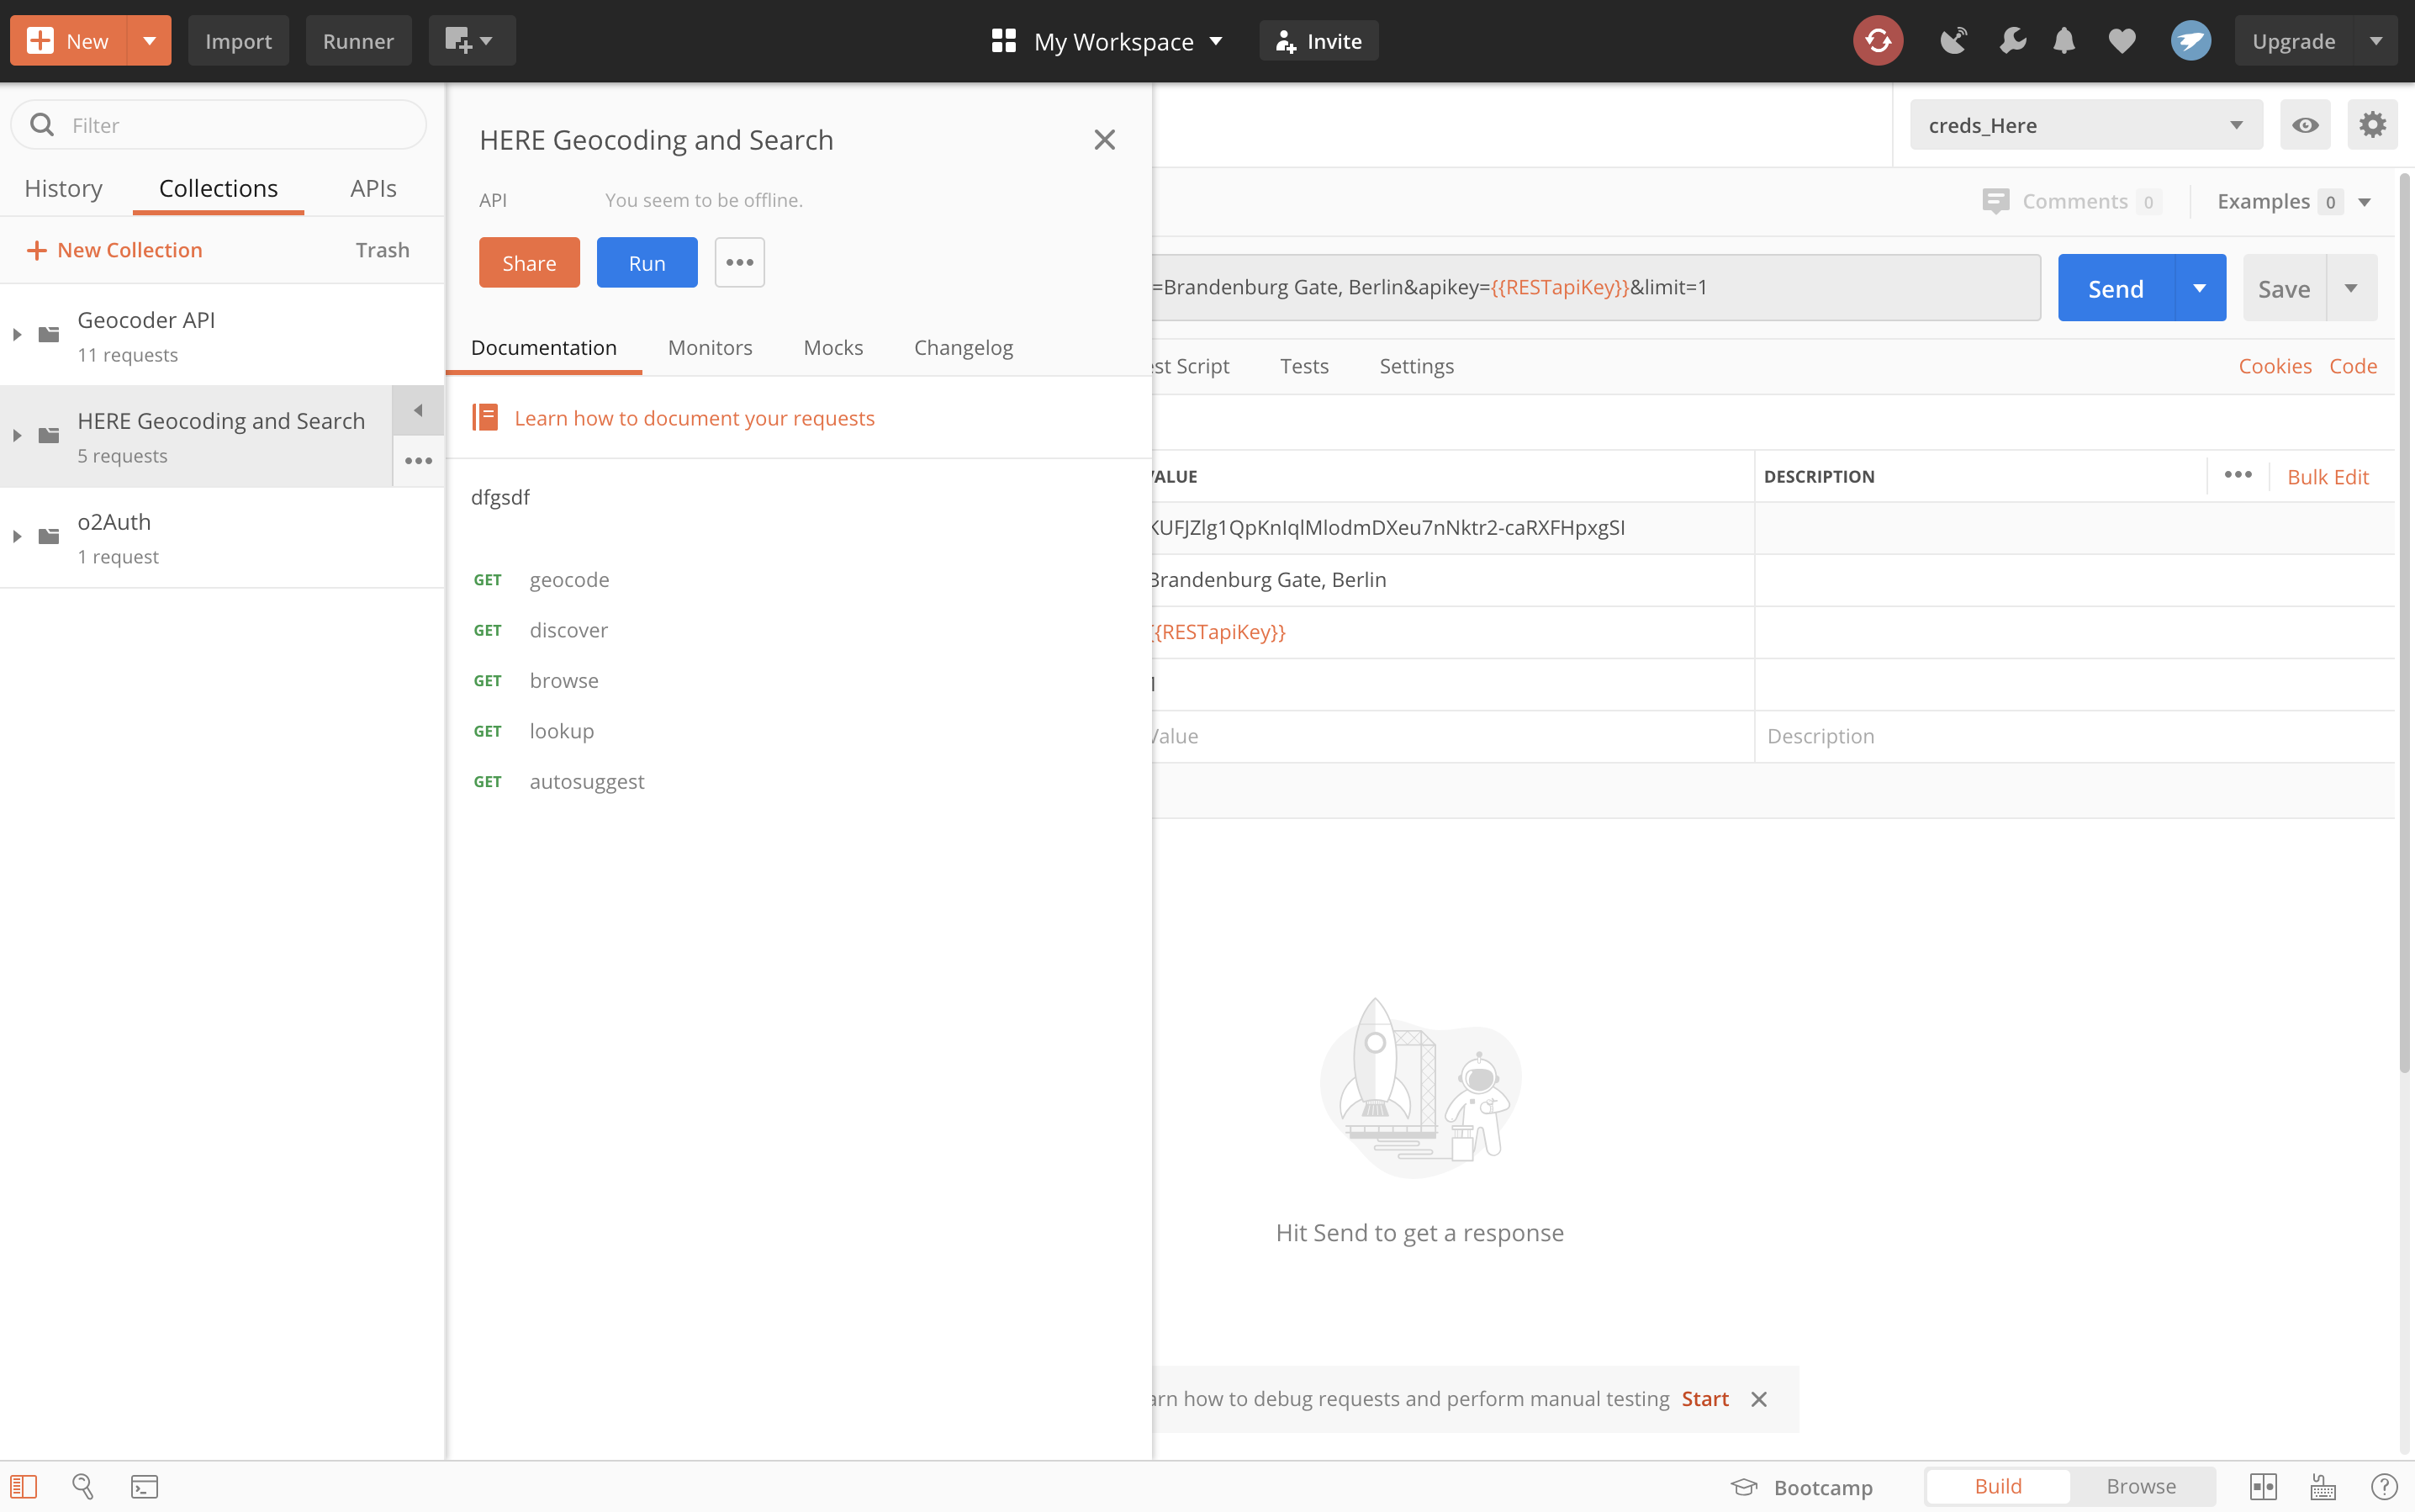Click the collections Filter search field
The width and height of the screenshot is (2415, 1512).
pos(219,125)
